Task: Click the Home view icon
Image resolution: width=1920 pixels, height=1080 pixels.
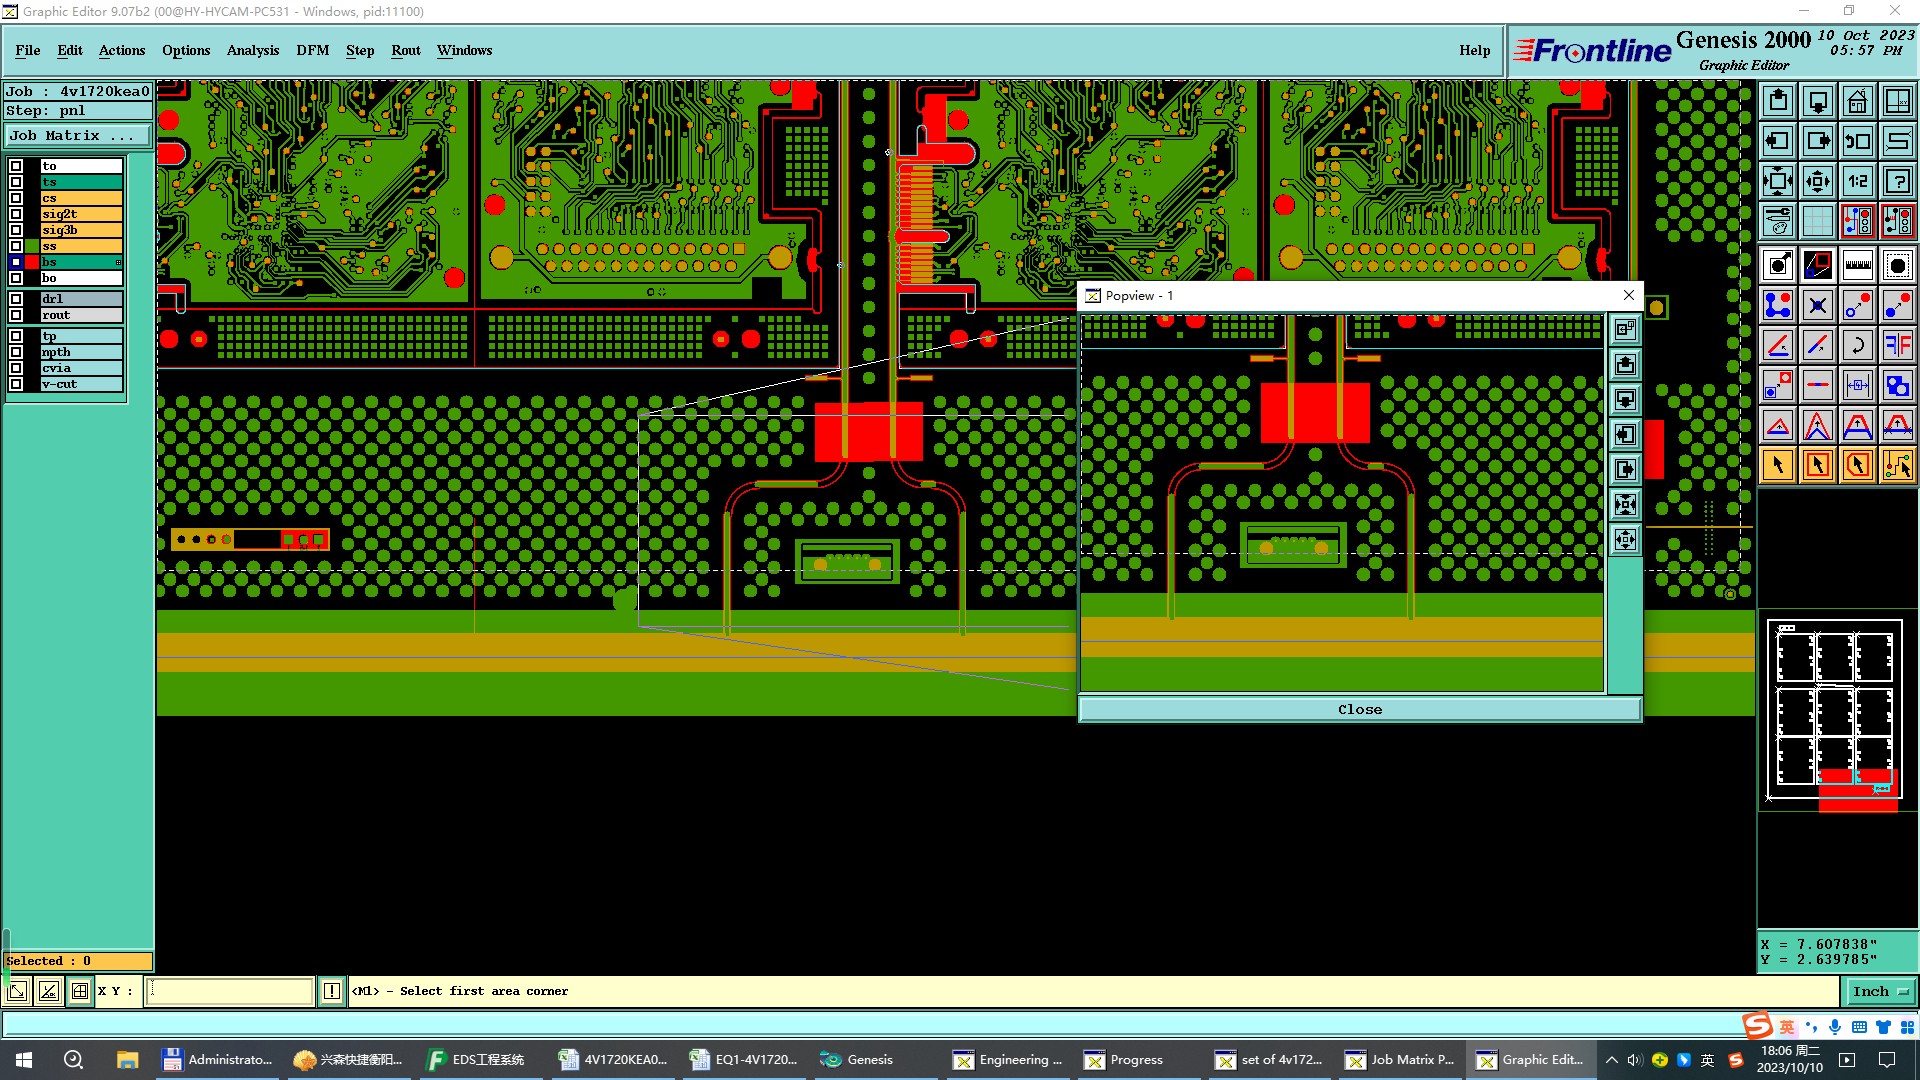Action: tap(1857, 101)
